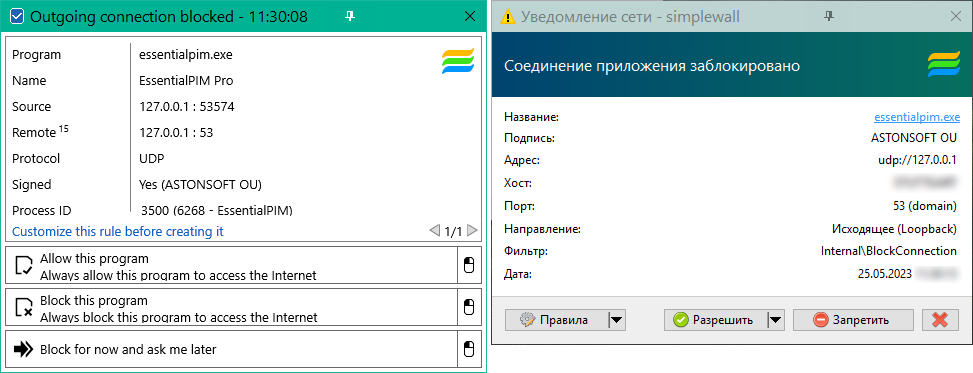
Task: Toggle checkbox in Outgoing connection blocked title bar
Action: 17,17
